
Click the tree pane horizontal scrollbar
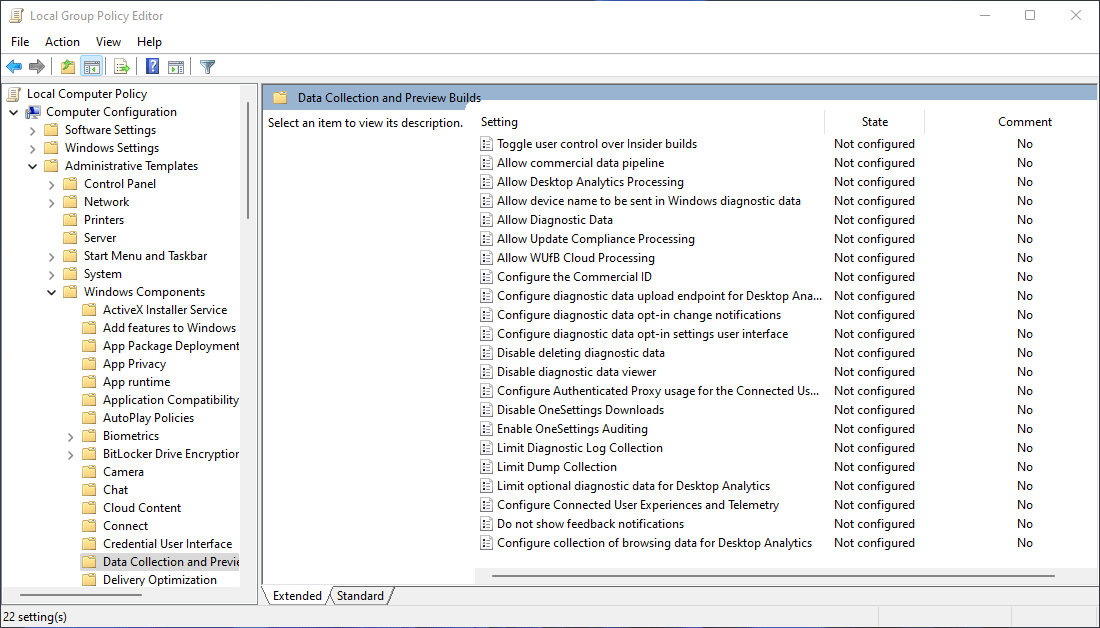(81, 595)
